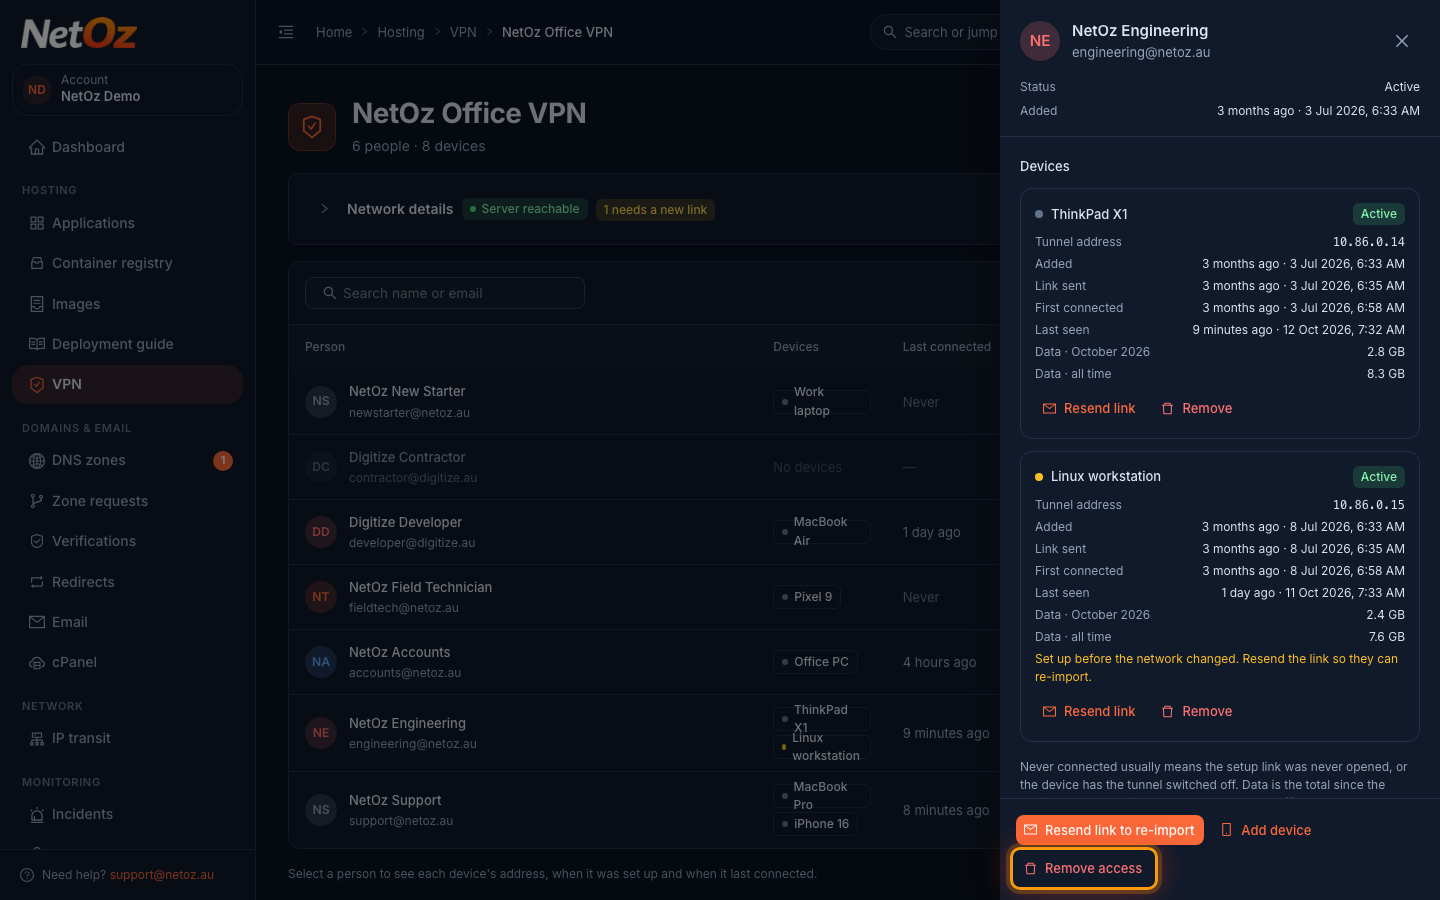1440x900 pixels.
Task: Open the Redirects arrows icon
Action: click(37, 582)
